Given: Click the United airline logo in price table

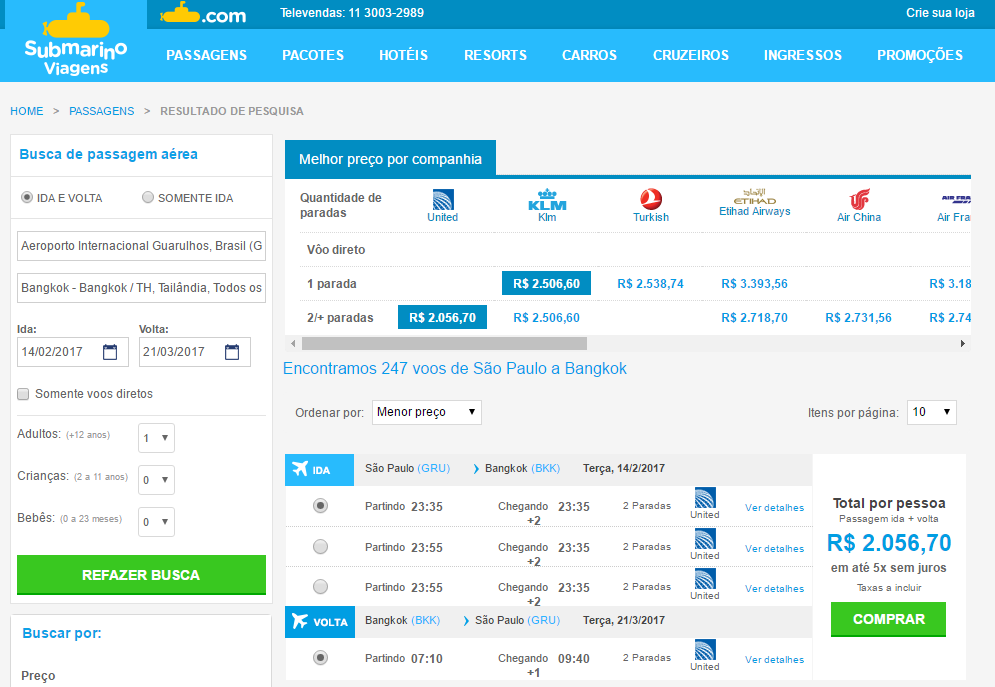Looking at the screenshot, I should (442, 200).
